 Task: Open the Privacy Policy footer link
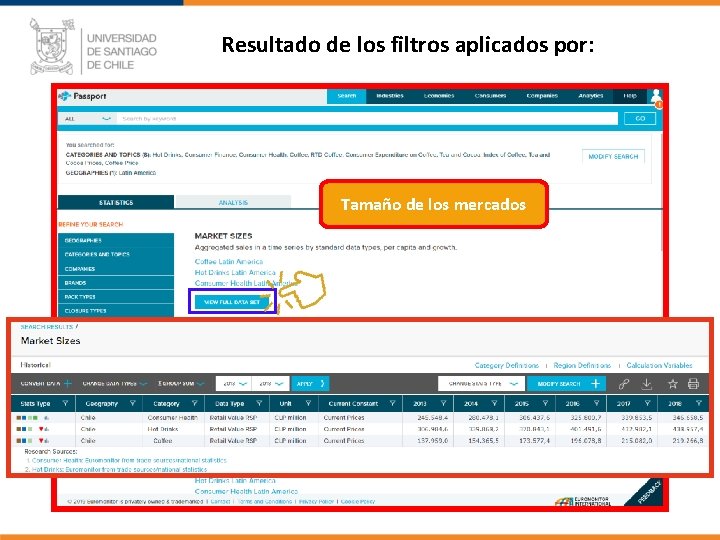pos(316,501)
